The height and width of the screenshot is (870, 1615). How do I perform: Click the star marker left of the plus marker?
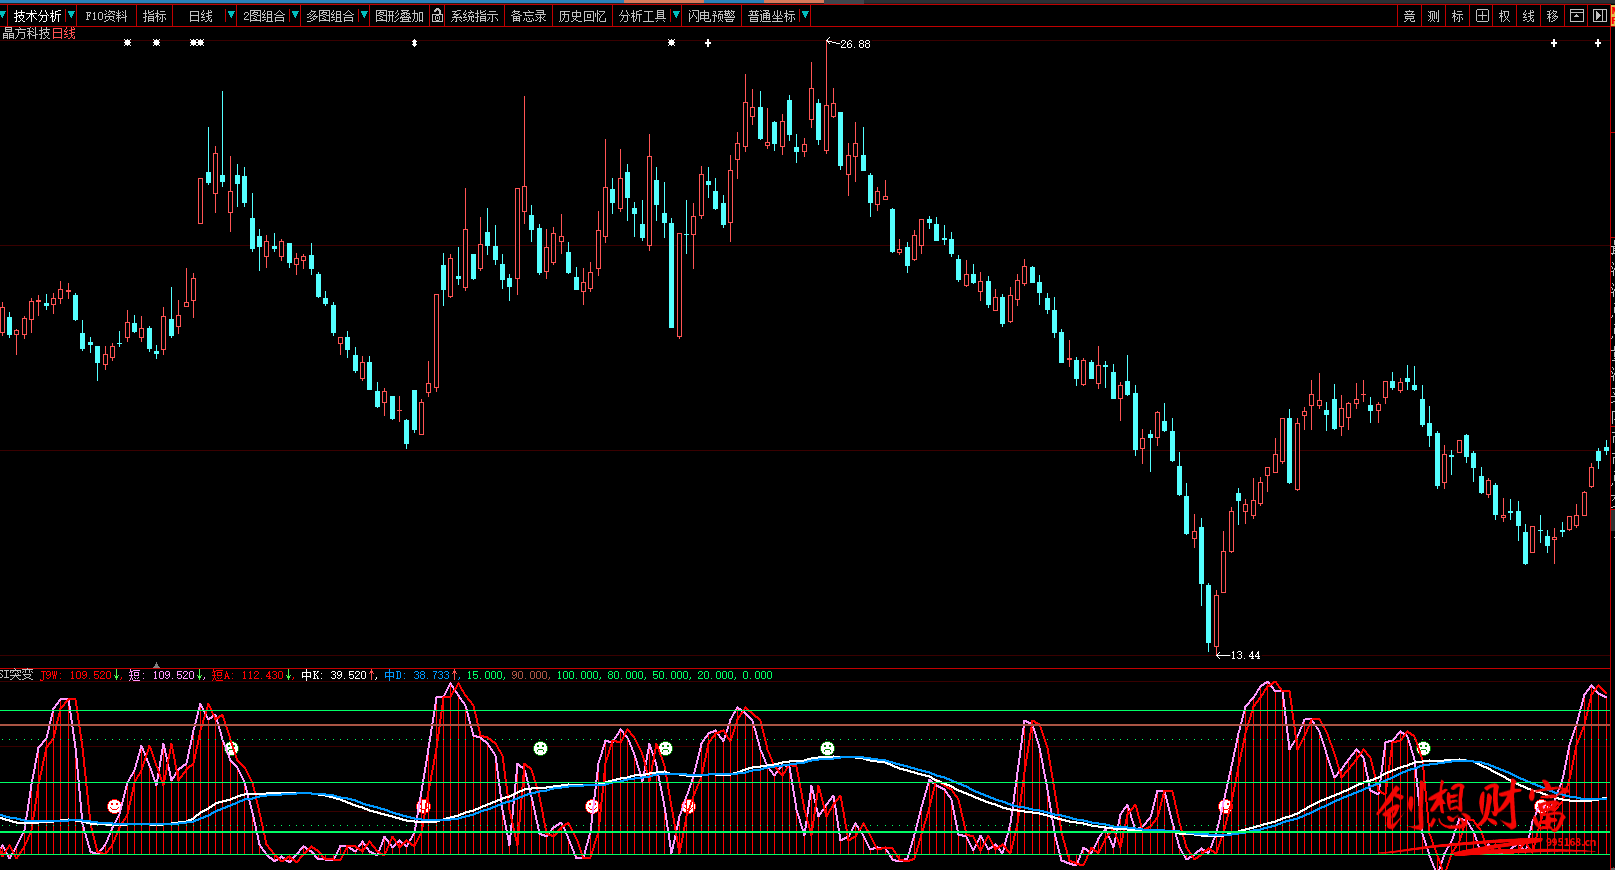tap(671, 43)
